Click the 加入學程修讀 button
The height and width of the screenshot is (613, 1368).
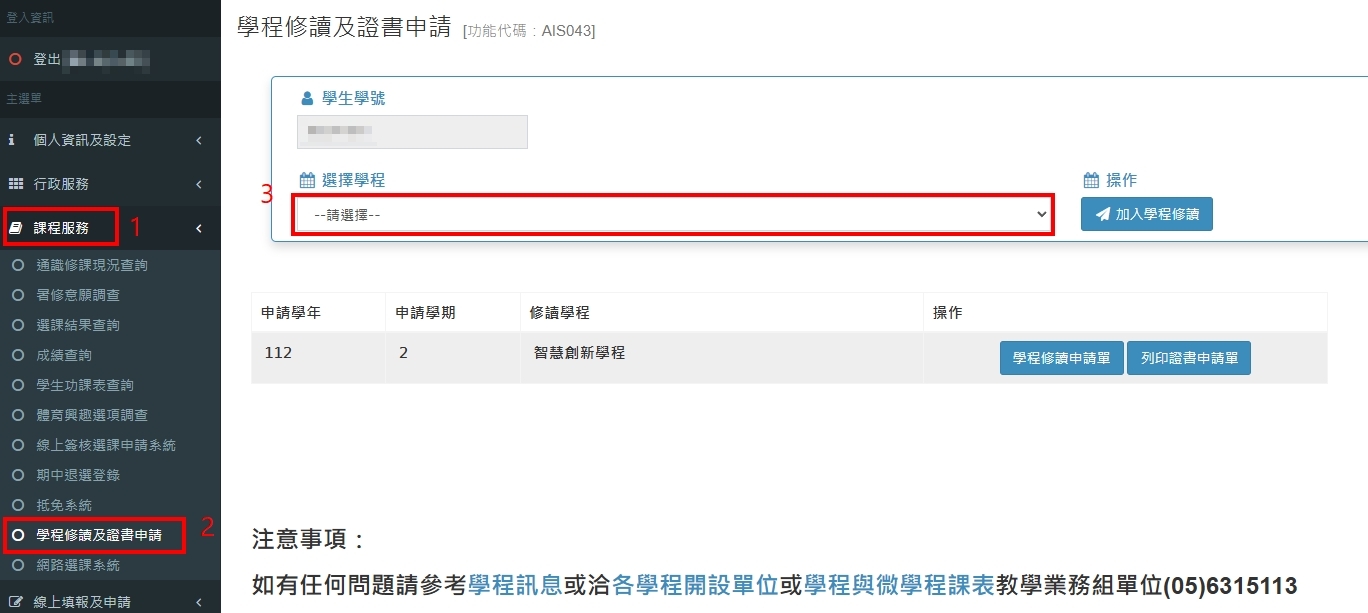tap(1146, 214)
